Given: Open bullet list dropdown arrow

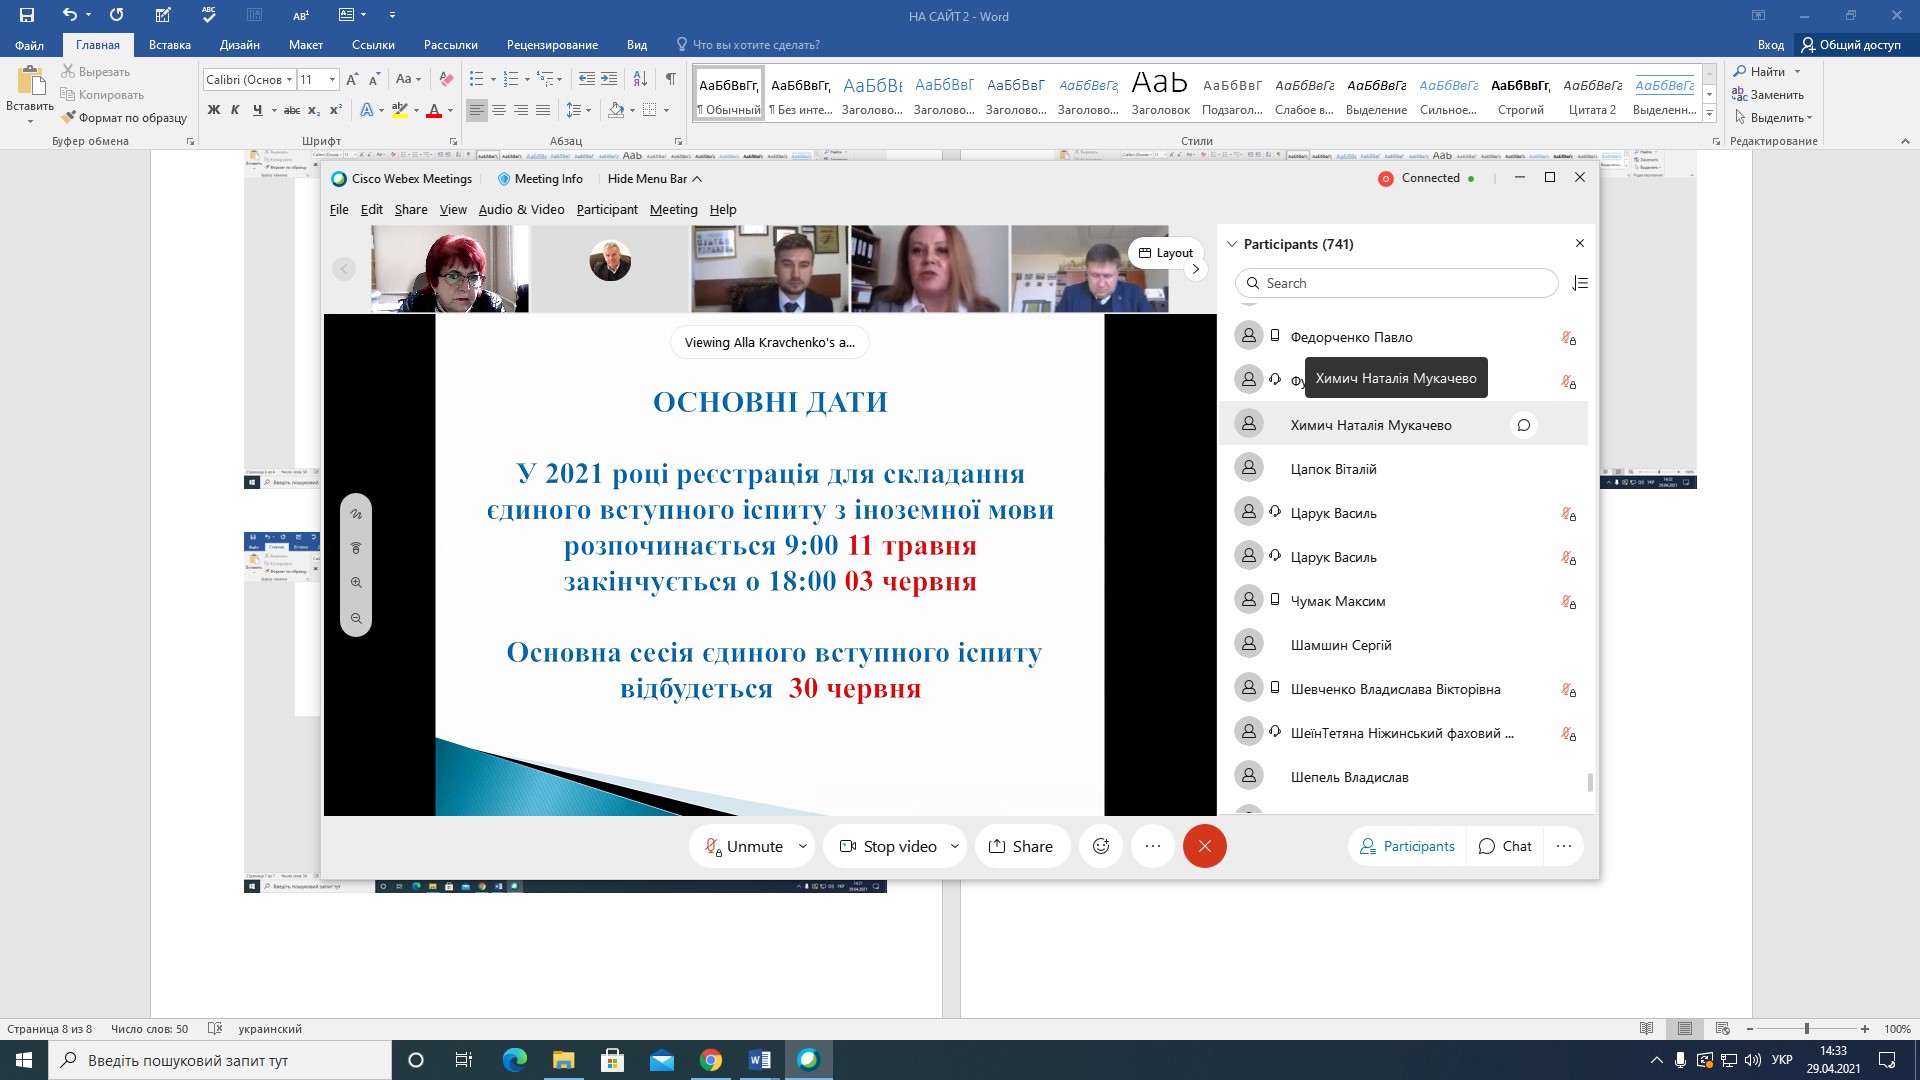Looking at the screenshot, I should (493, 79).
